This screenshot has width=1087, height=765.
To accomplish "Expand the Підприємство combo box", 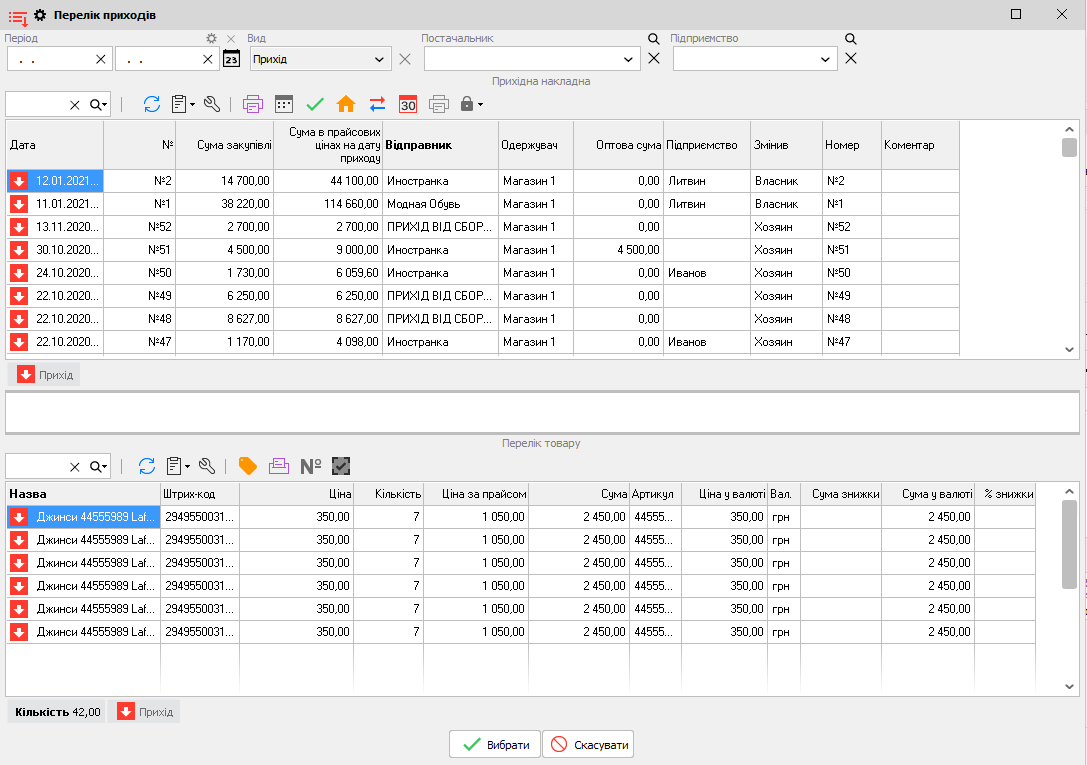I will [x=826, y=60].
